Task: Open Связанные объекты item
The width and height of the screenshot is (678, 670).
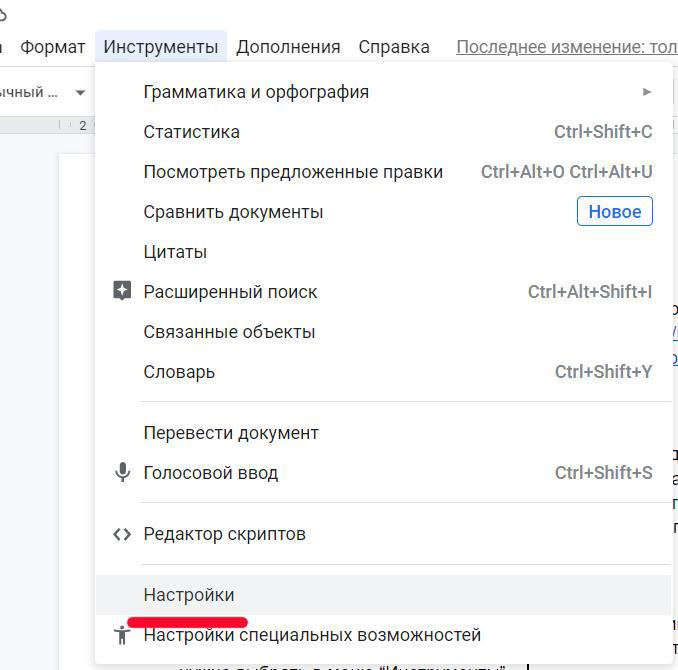Action: 229,332
